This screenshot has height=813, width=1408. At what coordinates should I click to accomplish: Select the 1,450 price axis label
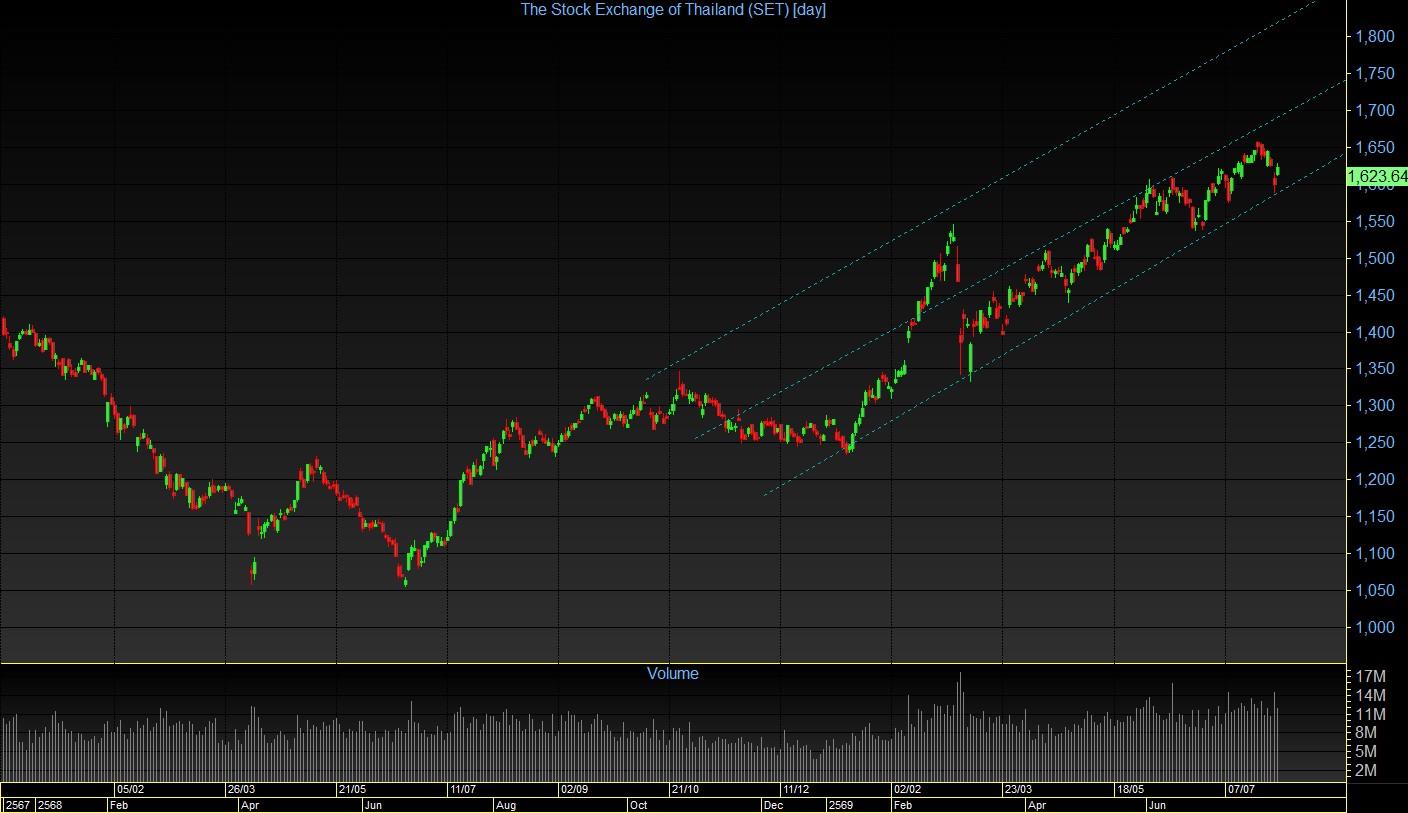click(1374, 295)
